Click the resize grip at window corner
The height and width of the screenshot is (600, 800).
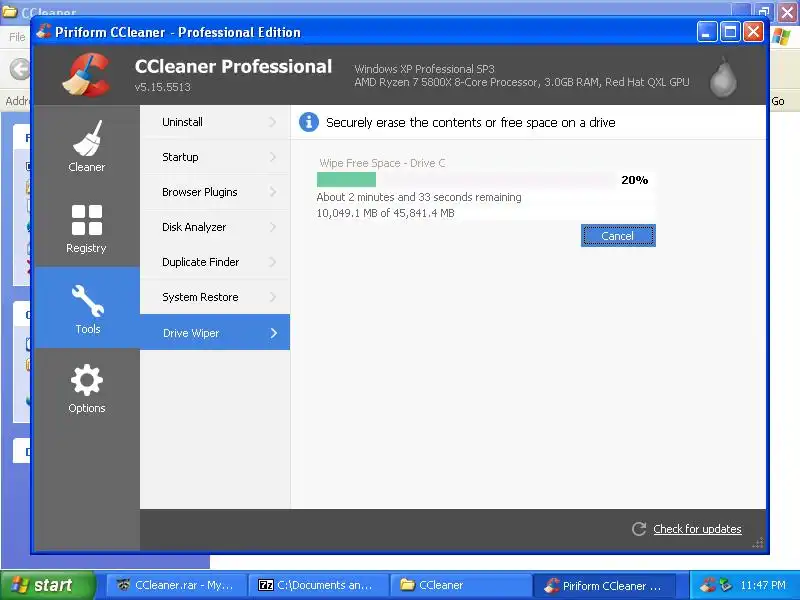(758, 543)
